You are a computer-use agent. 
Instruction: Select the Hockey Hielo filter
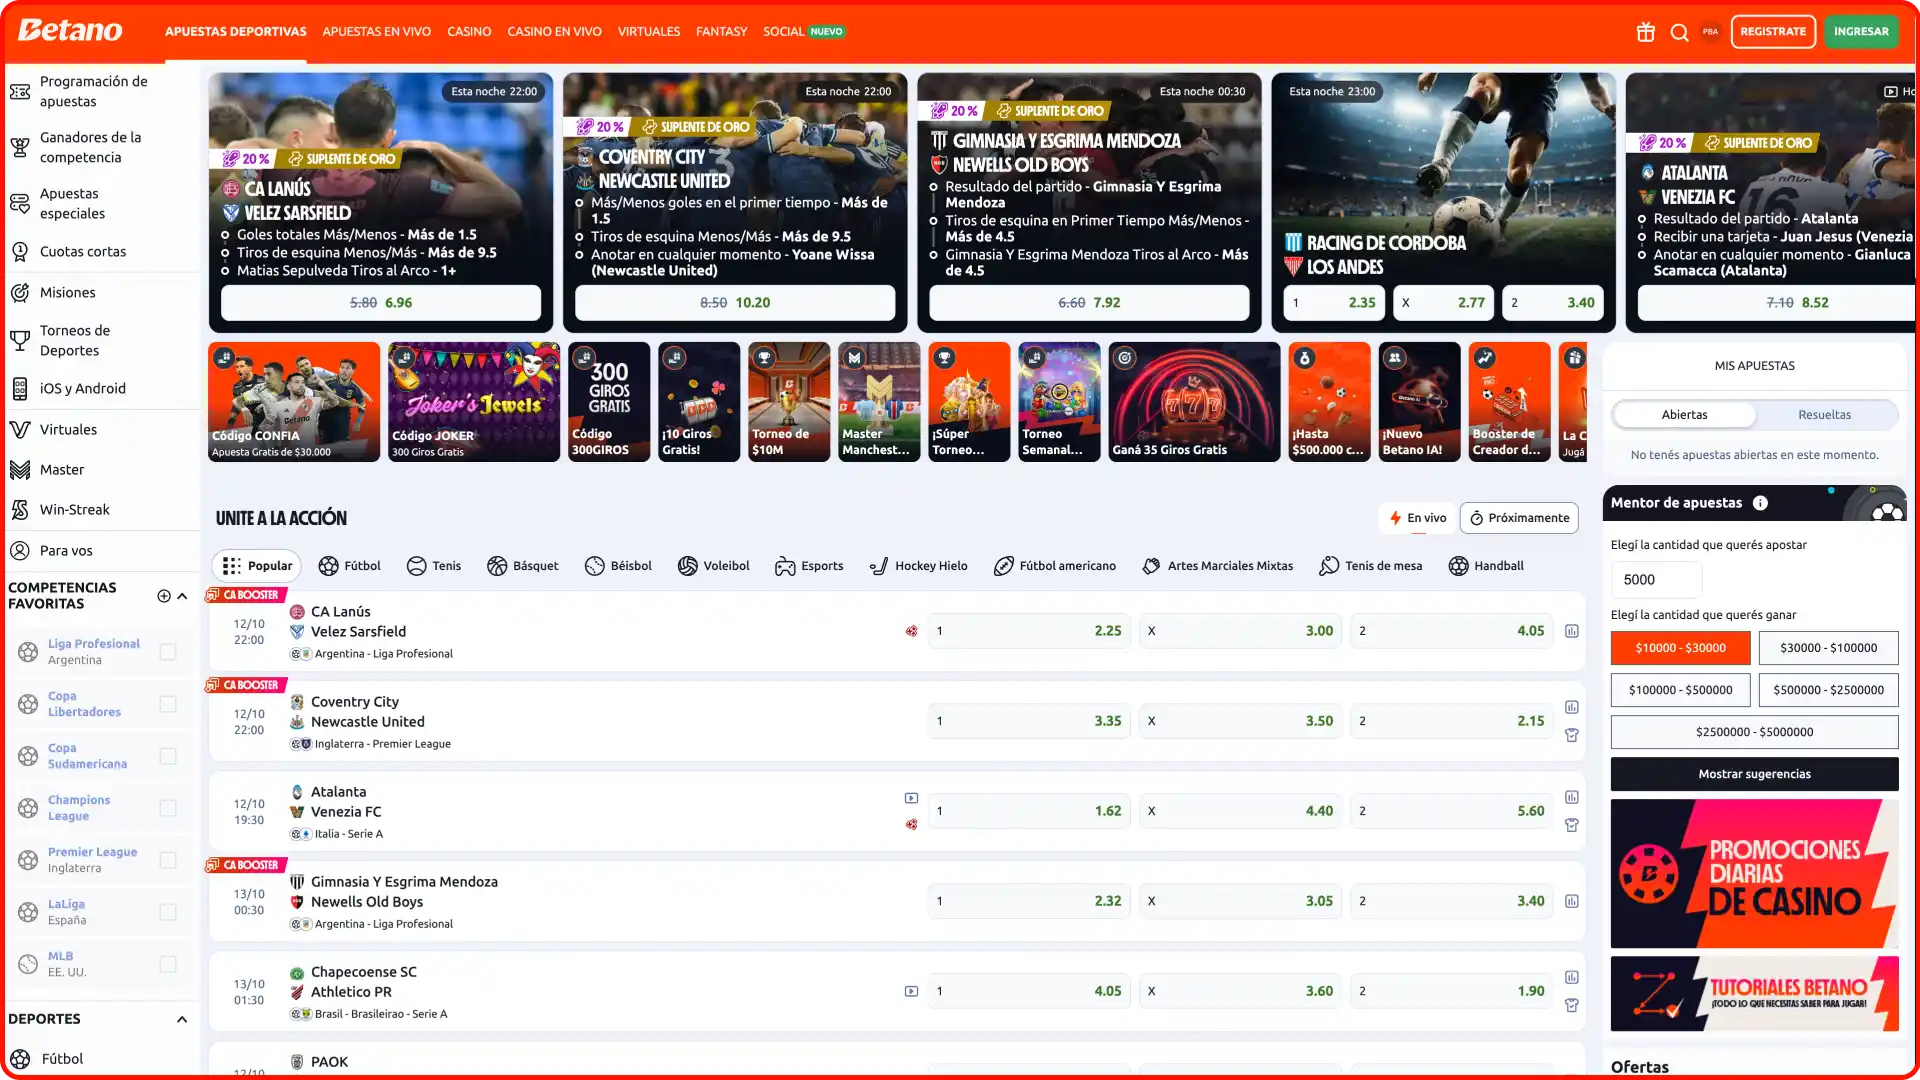918,566
